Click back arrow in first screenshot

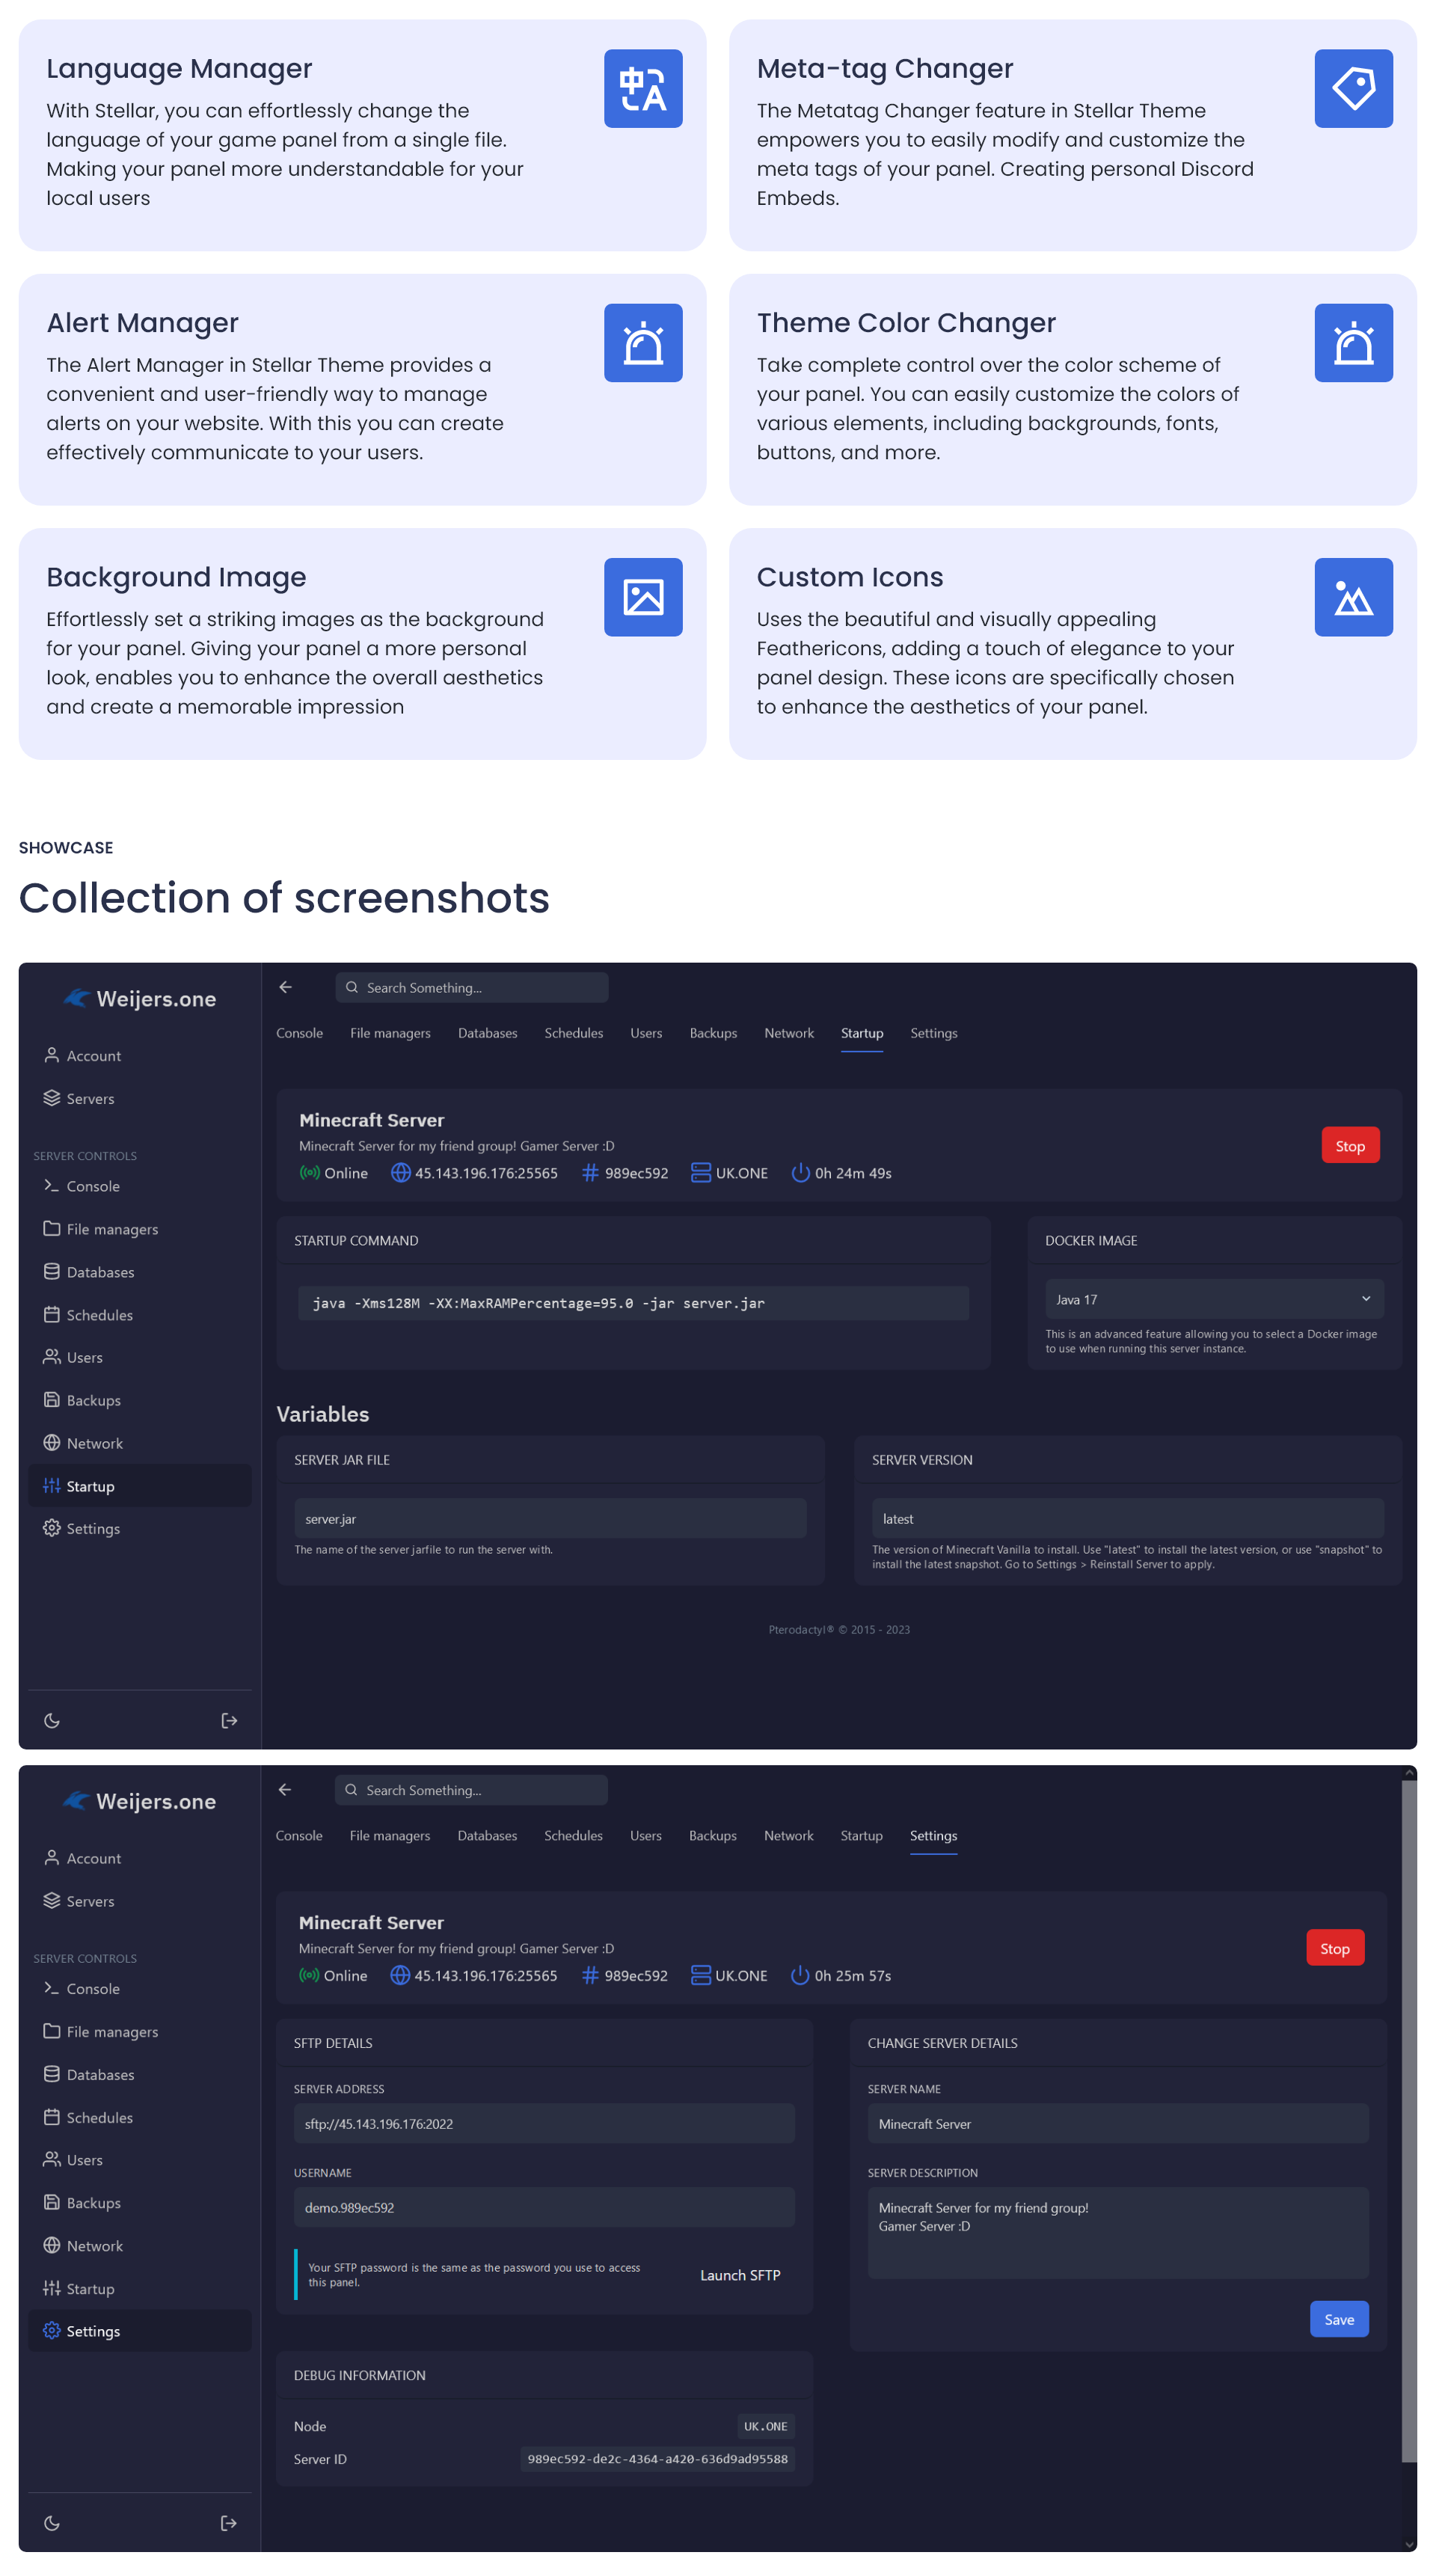[286, 987]
